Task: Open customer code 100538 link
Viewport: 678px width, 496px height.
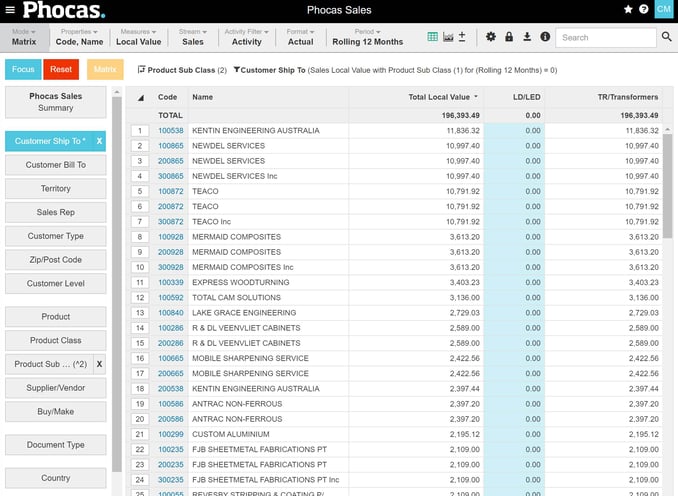Action: click(170, 131)
